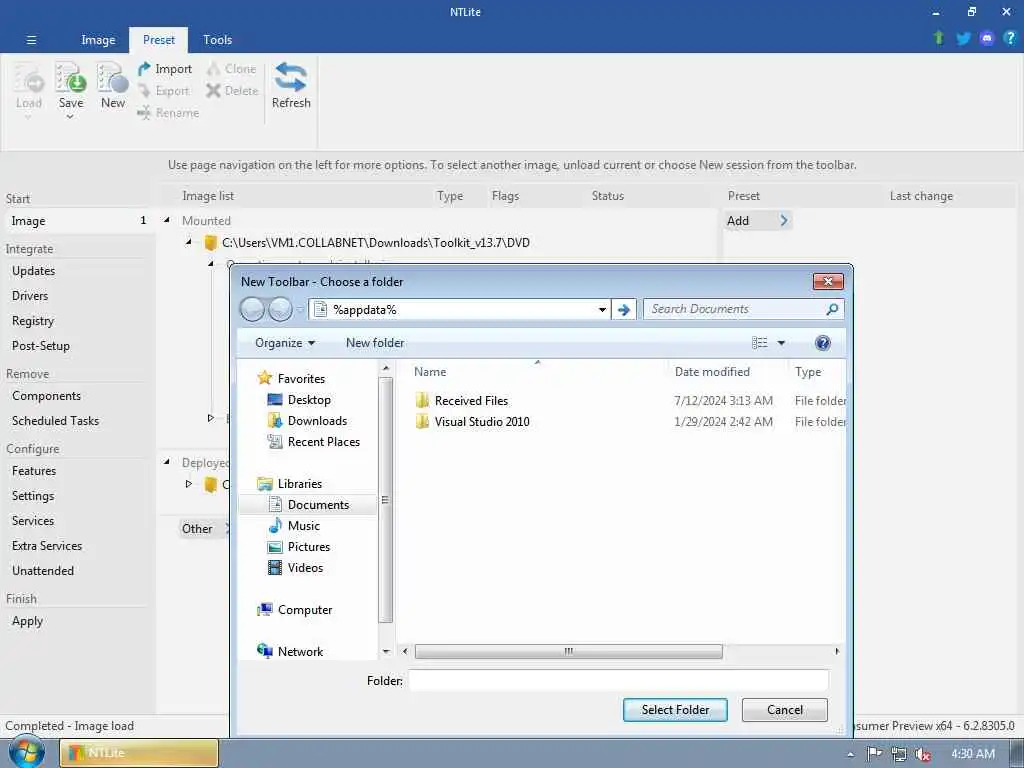The image size is (1024, 768).
Task: Select Desktop in Favorites
Action: 308,400
